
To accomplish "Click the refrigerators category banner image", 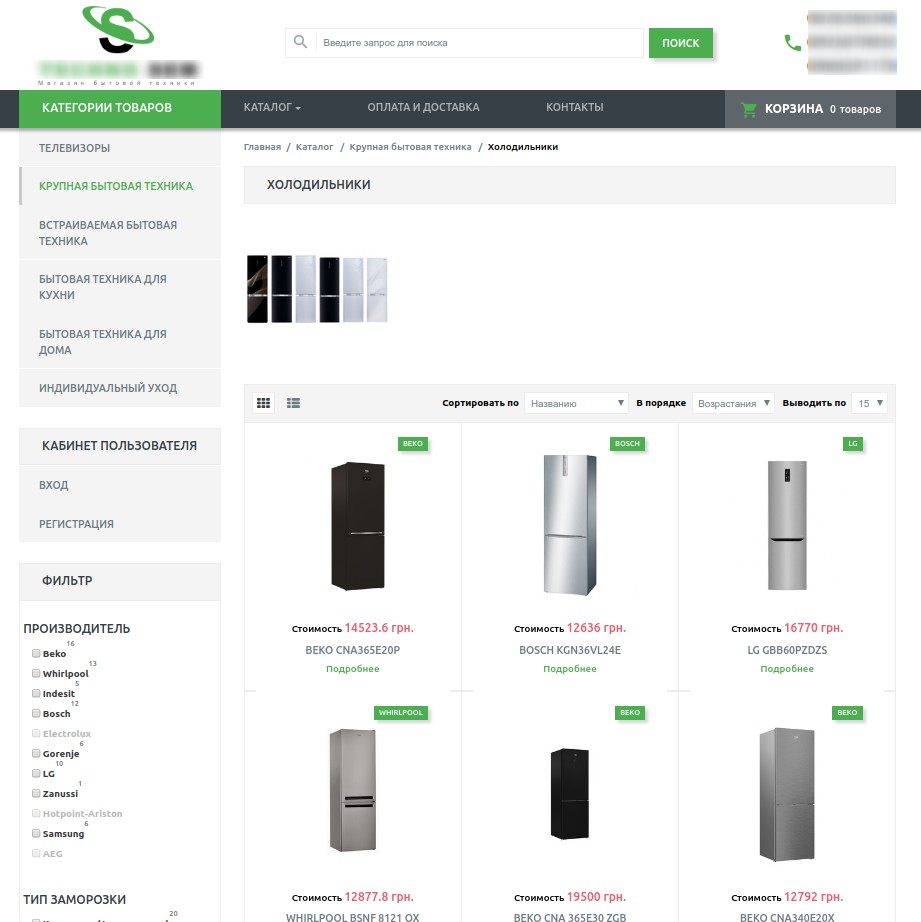I will 317,289.
